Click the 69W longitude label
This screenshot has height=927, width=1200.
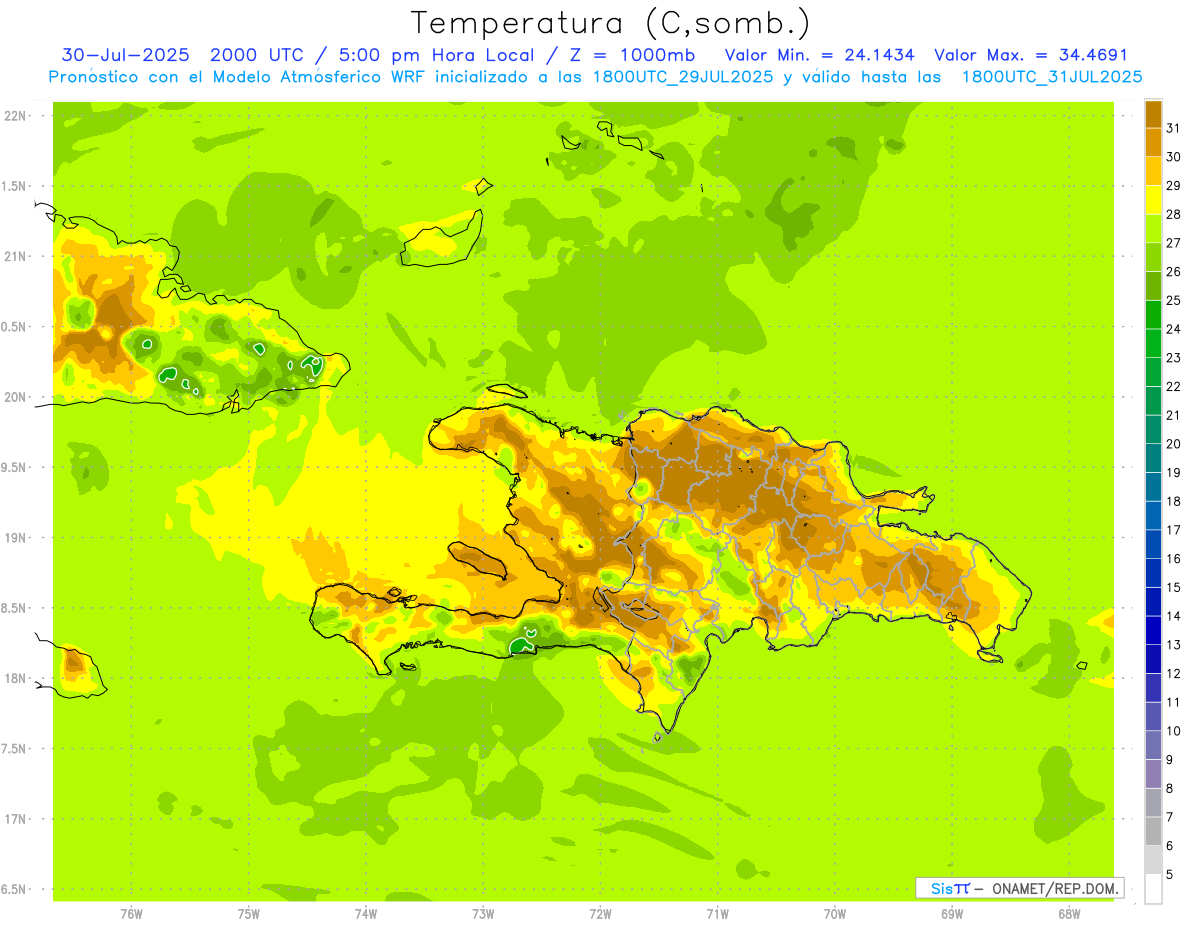952,913
